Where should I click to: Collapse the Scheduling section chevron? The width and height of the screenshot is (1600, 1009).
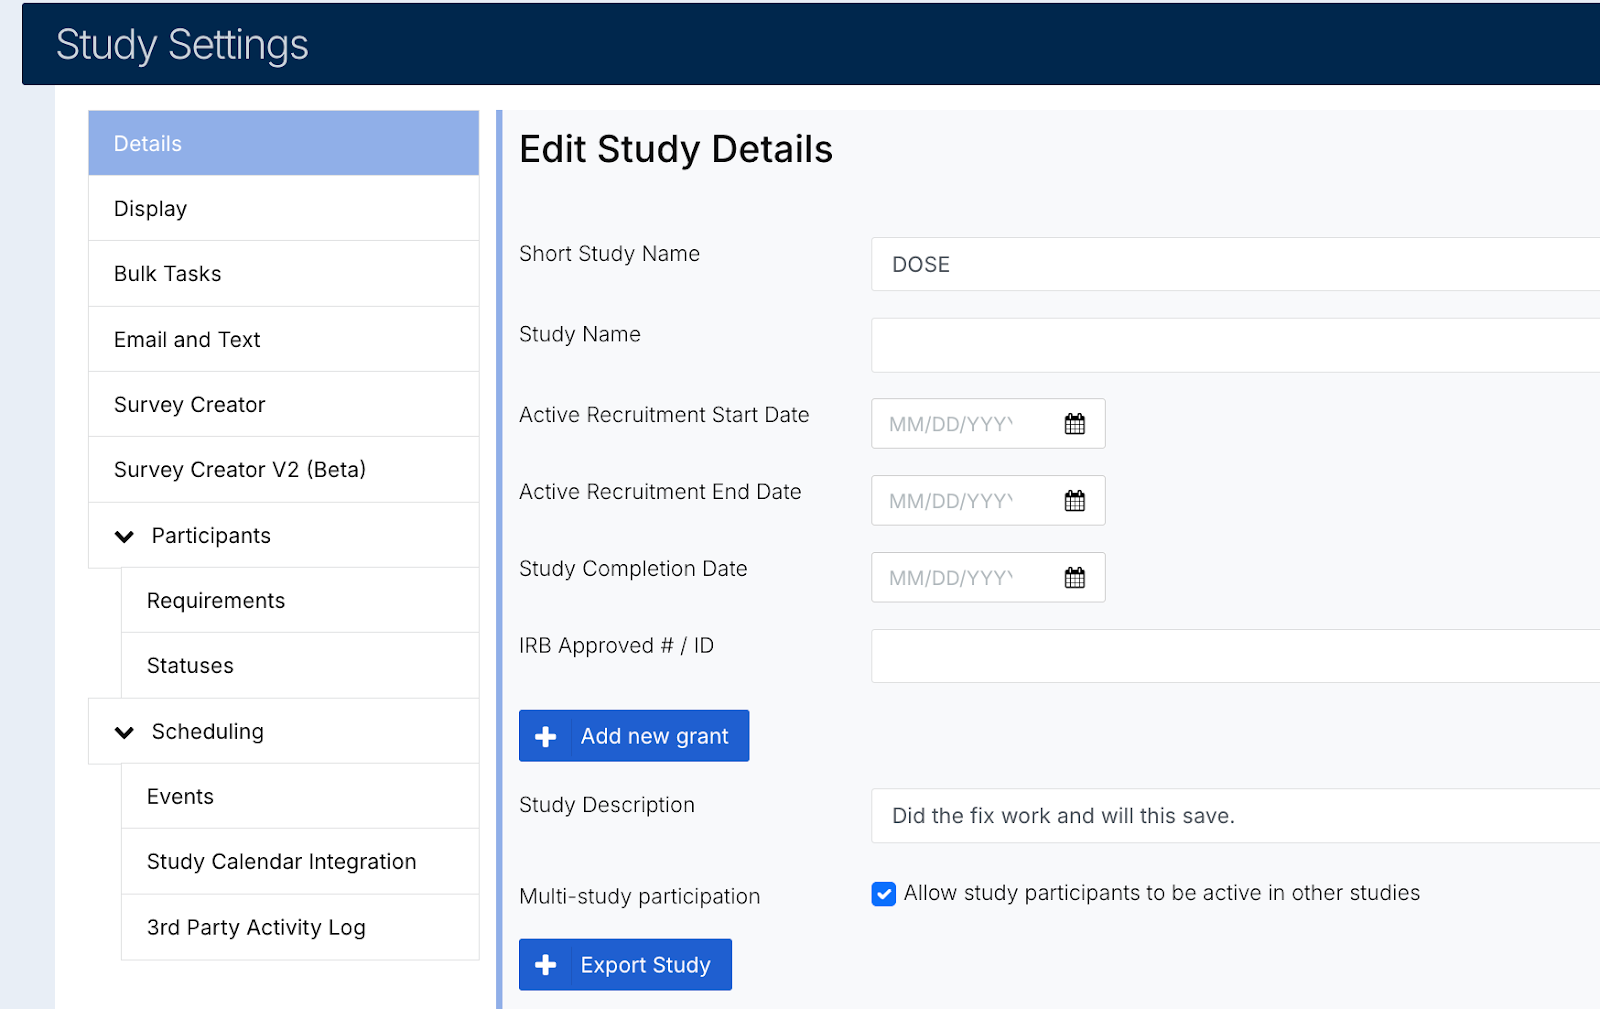click(x=124, y=733)
